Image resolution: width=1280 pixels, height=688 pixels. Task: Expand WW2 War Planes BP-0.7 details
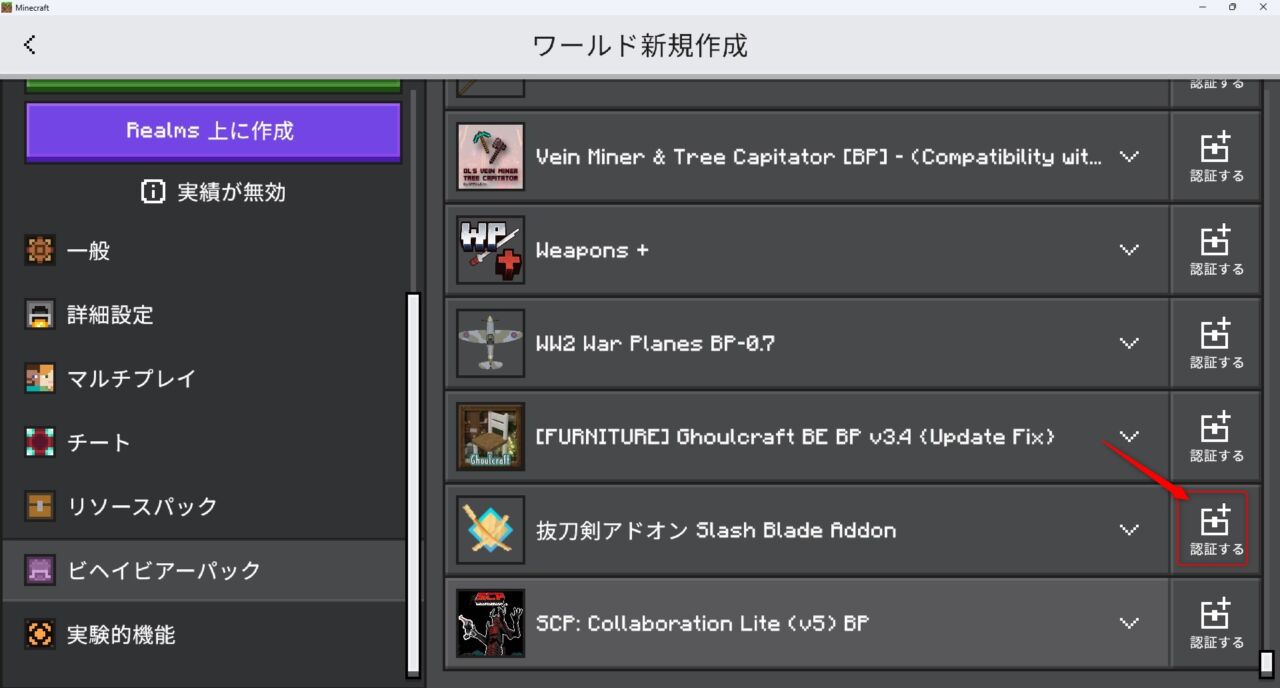pos(1129,343)
